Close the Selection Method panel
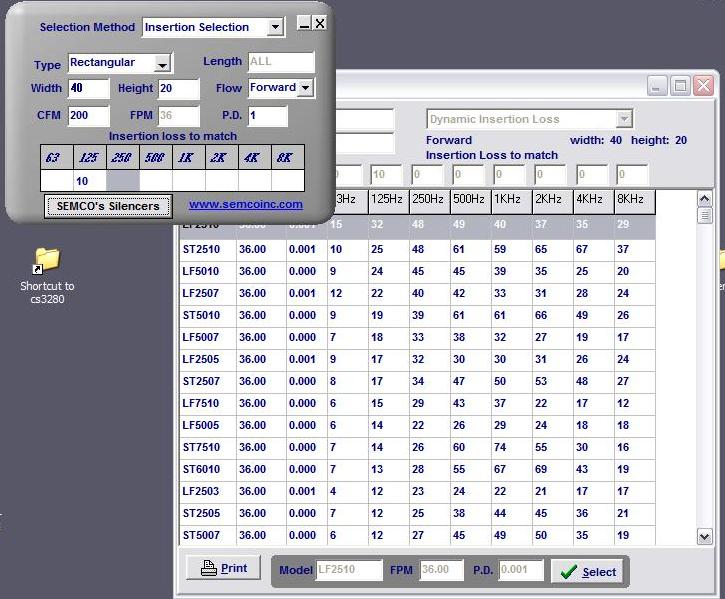Image resolution: width=725 pixels, height=599 pixels. point(320,23)
